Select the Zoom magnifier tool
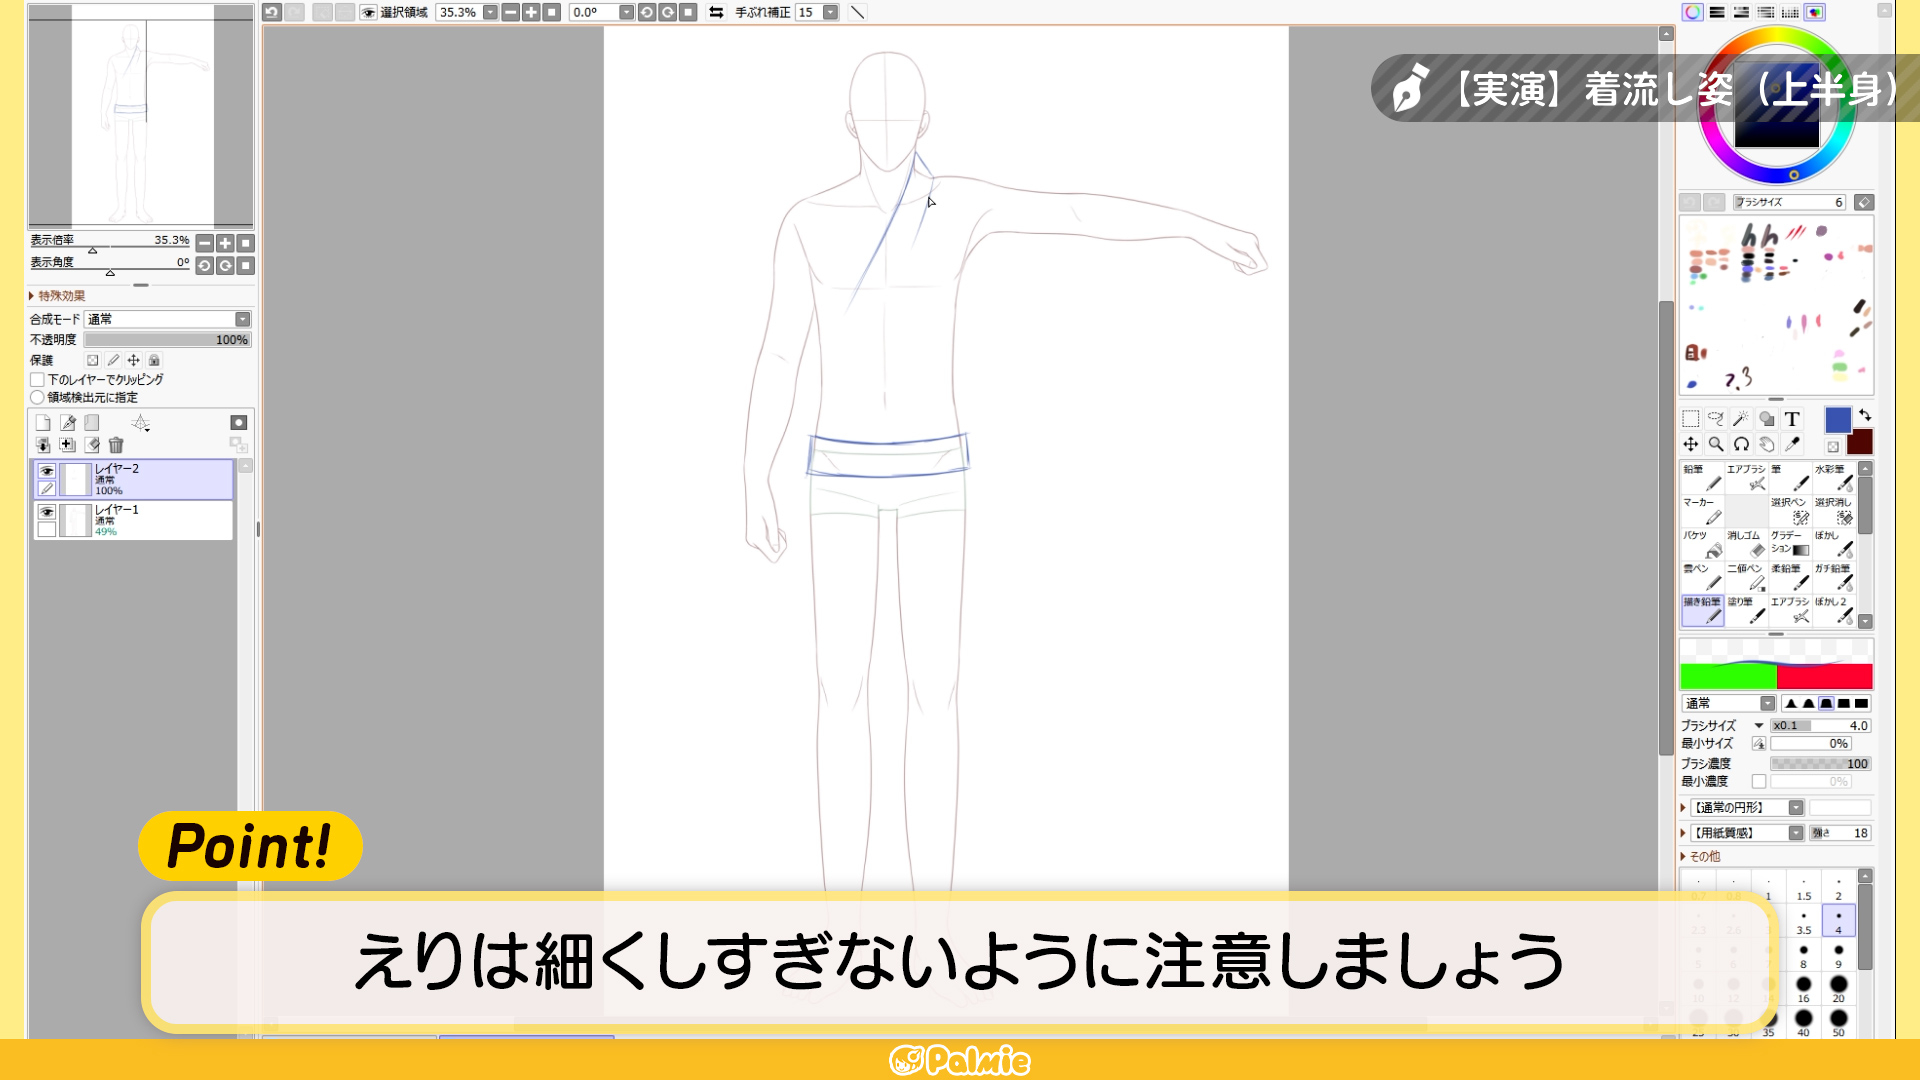The image size is (1920, 1080). coord(1716,444)
